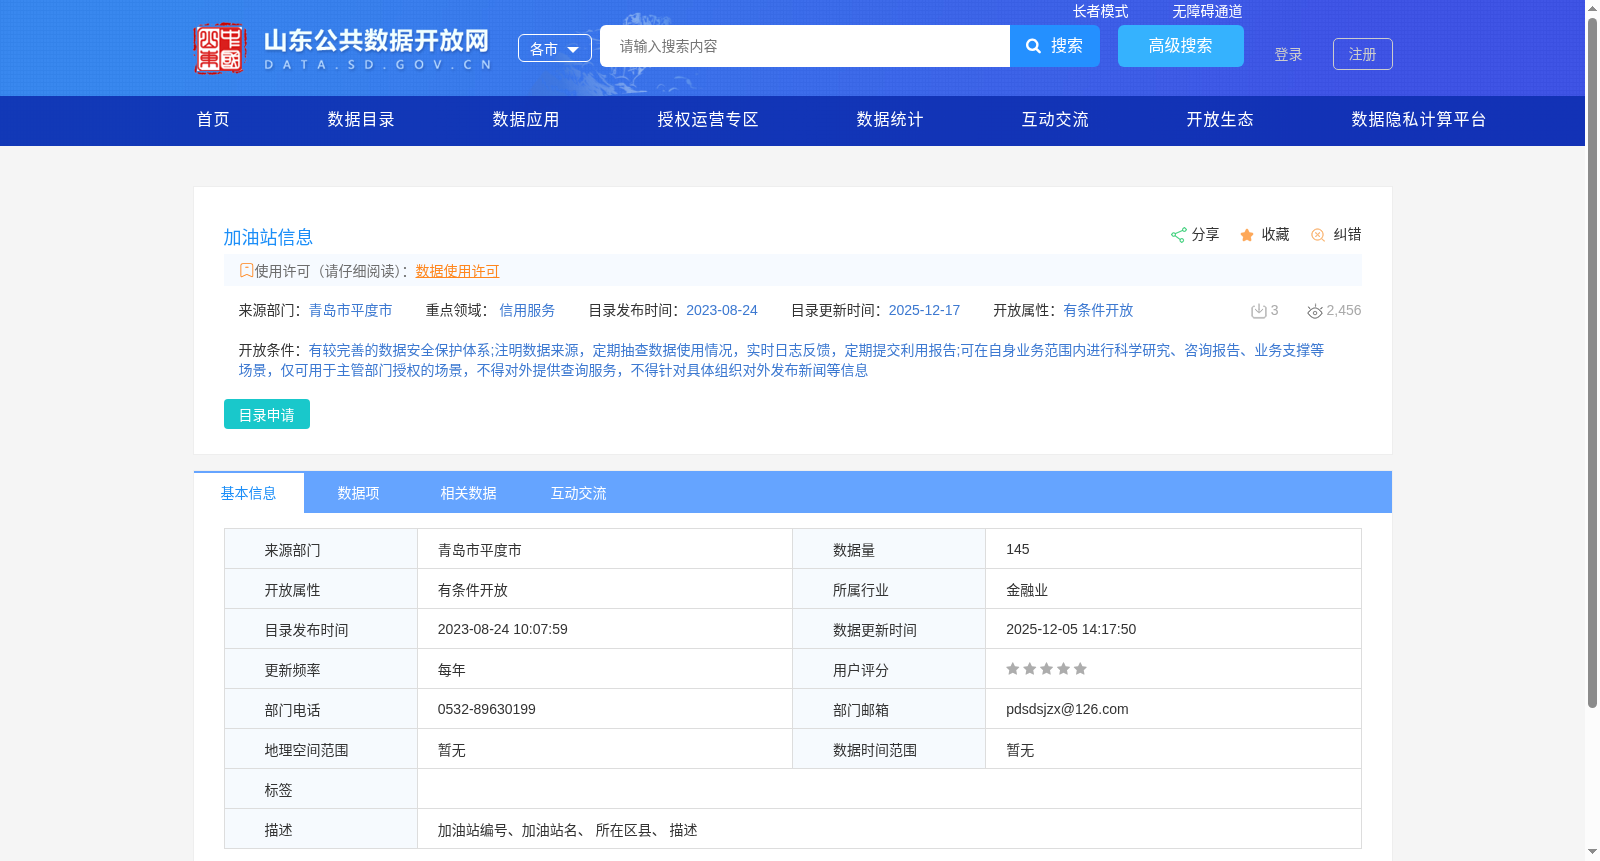Viewport: 1600px width, 861px height.
Task: Click the scrollbar up arrow
Action: tap(1592, 8)
